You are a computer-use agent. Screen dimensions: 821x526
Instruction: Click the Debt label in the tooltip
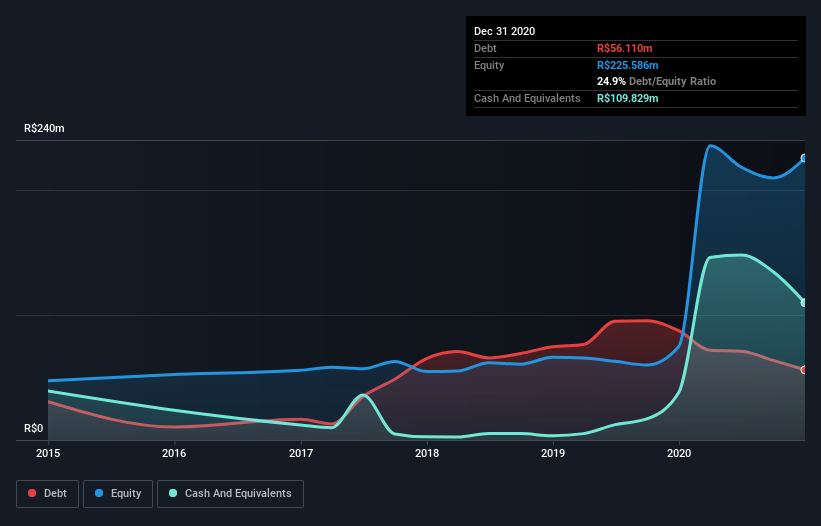click(485, 48)
